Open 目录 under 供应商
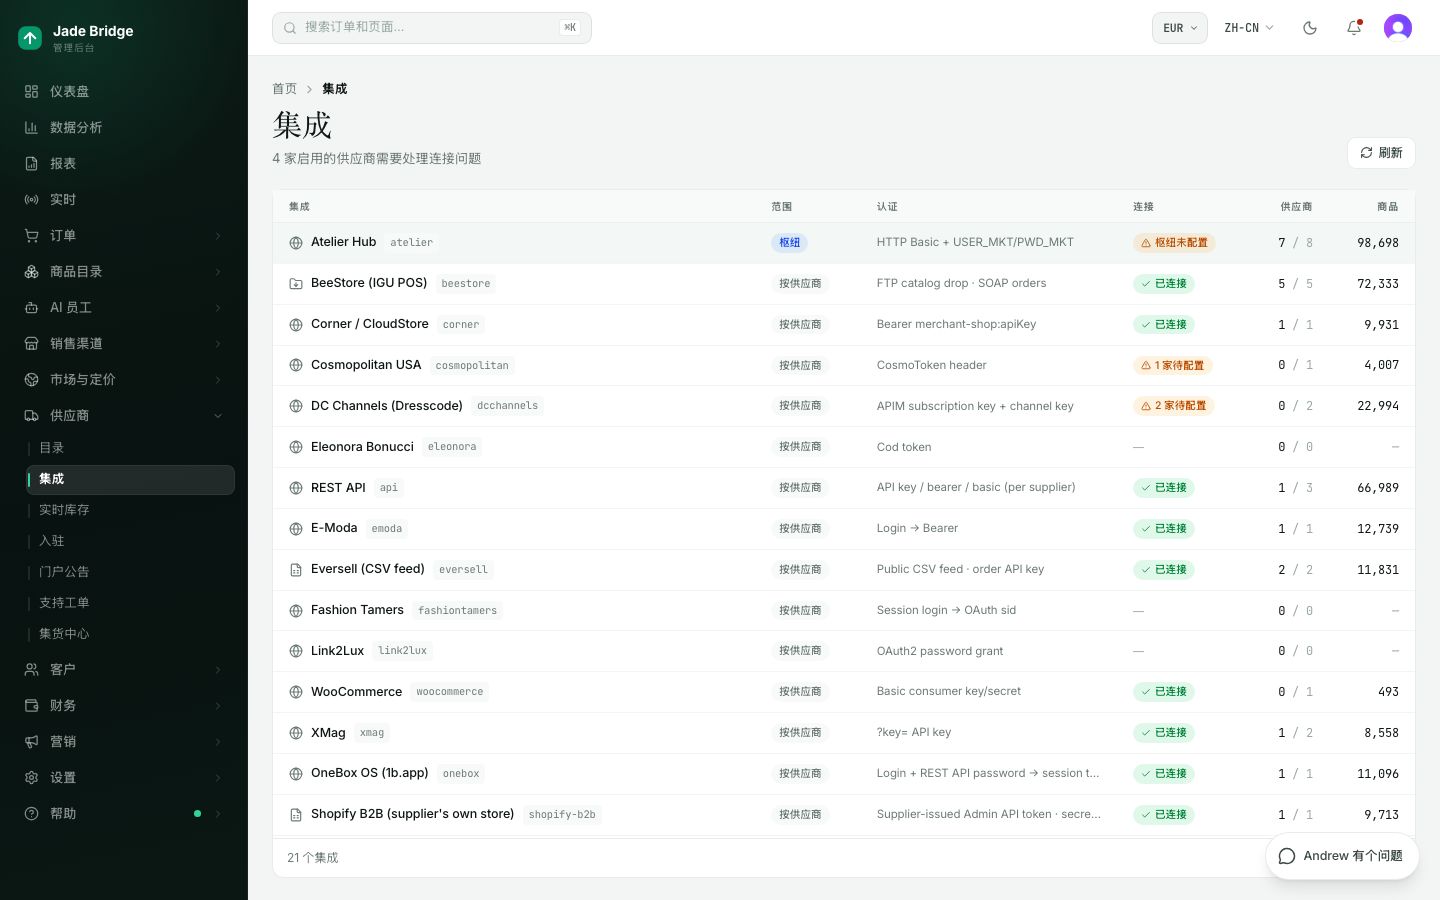 point(131,448)
